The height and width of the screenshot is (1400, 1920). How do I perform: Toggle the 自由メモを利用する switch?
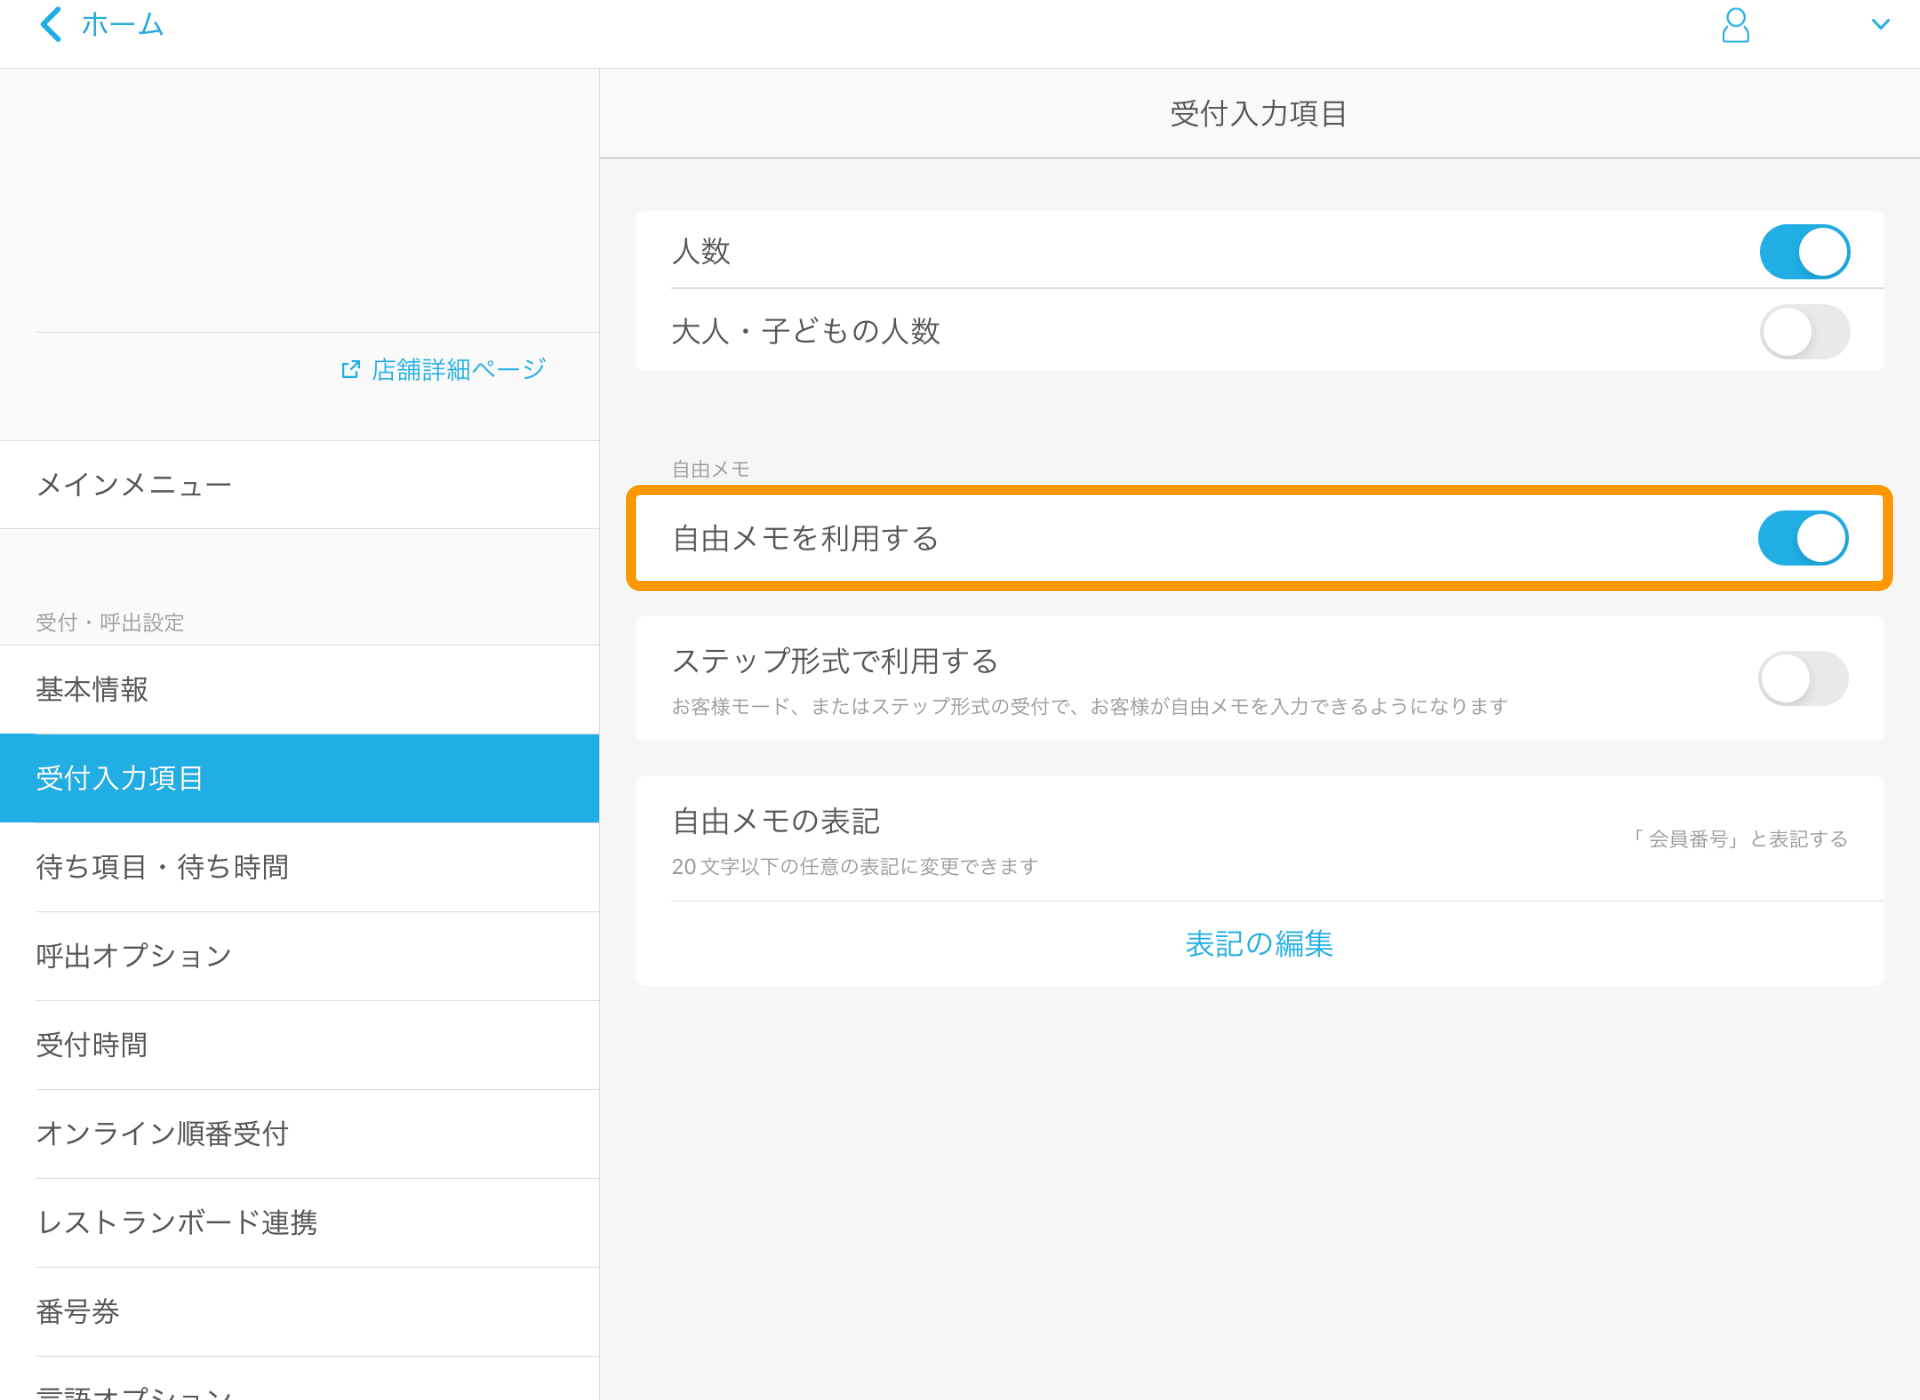click(1803, 538)
